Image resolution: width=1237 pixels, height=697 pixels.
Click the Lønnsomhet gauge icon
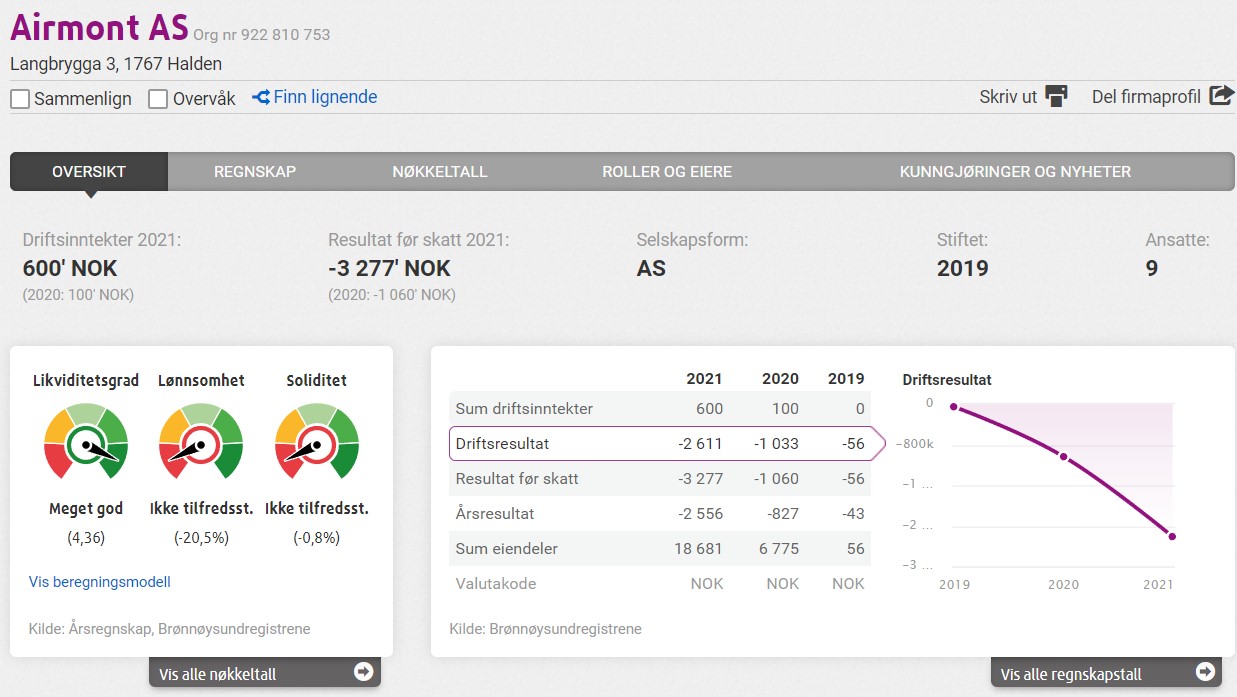[x=201, y=442]
